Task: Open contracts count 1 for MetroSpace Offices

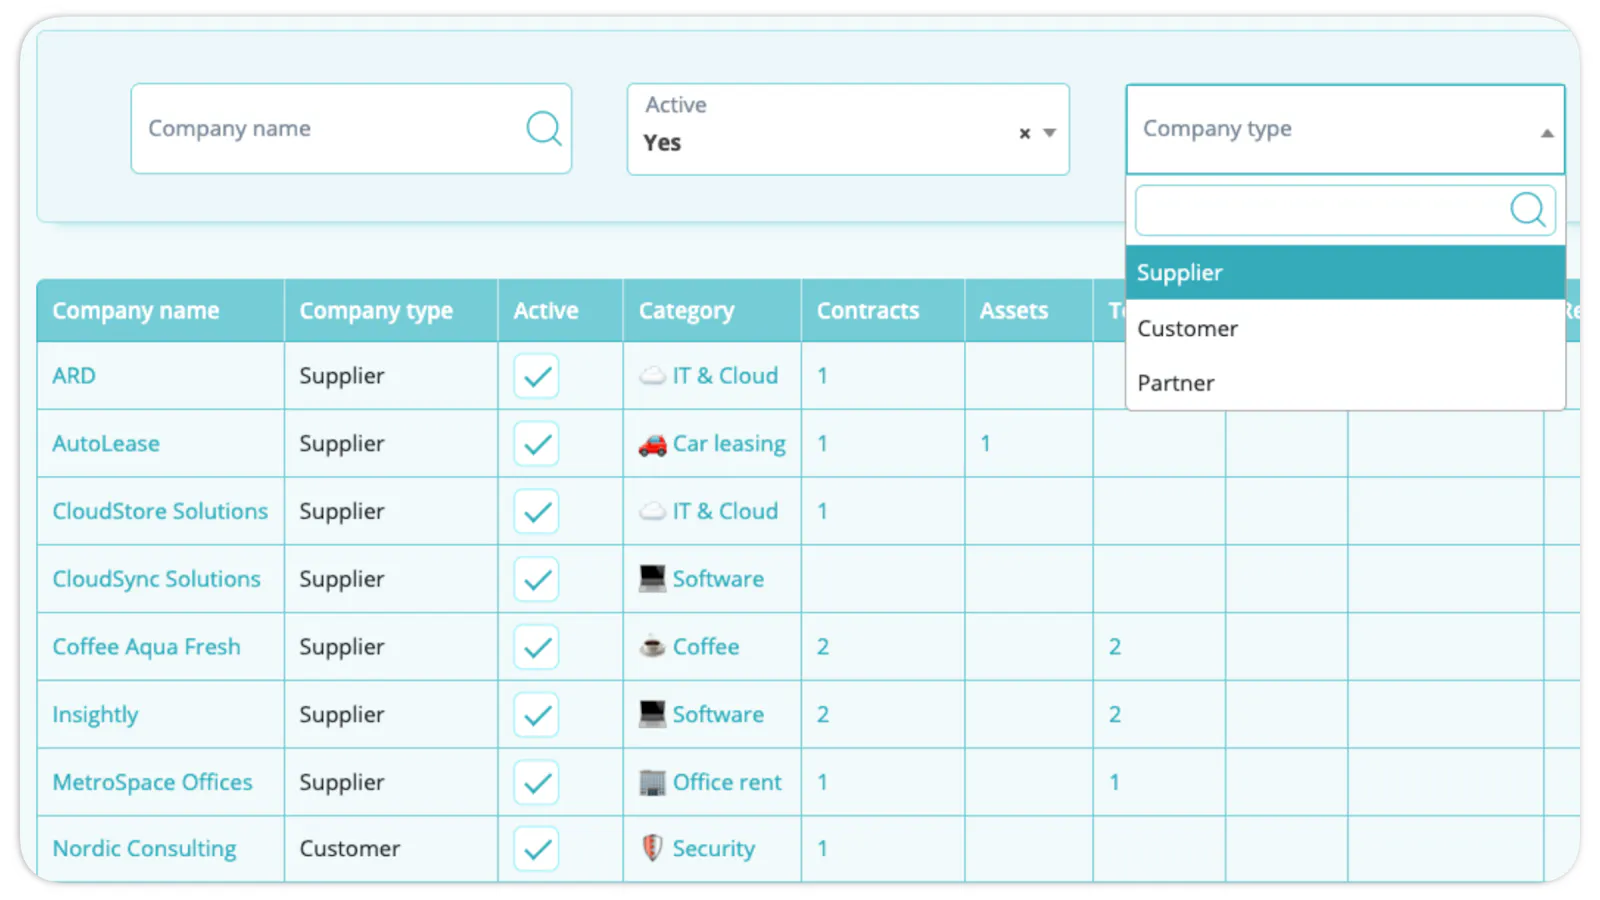Action: click(x=822, y=783)
